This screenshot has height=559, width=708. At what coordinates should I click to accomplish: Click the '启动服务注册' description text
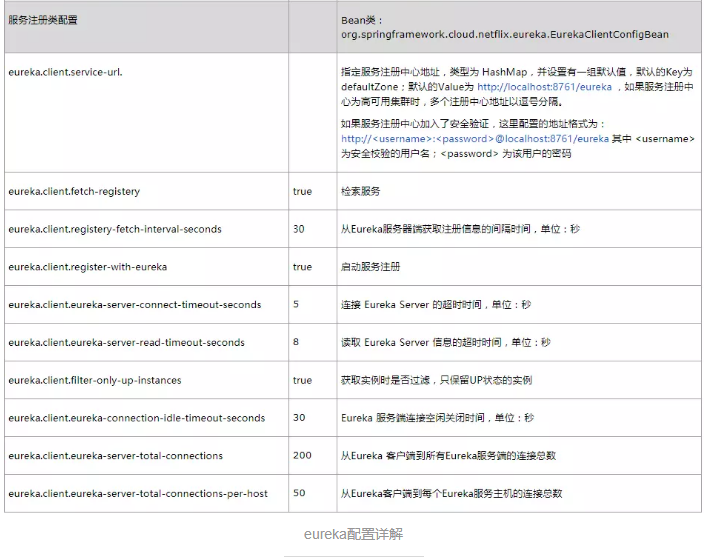pos(370,267)
